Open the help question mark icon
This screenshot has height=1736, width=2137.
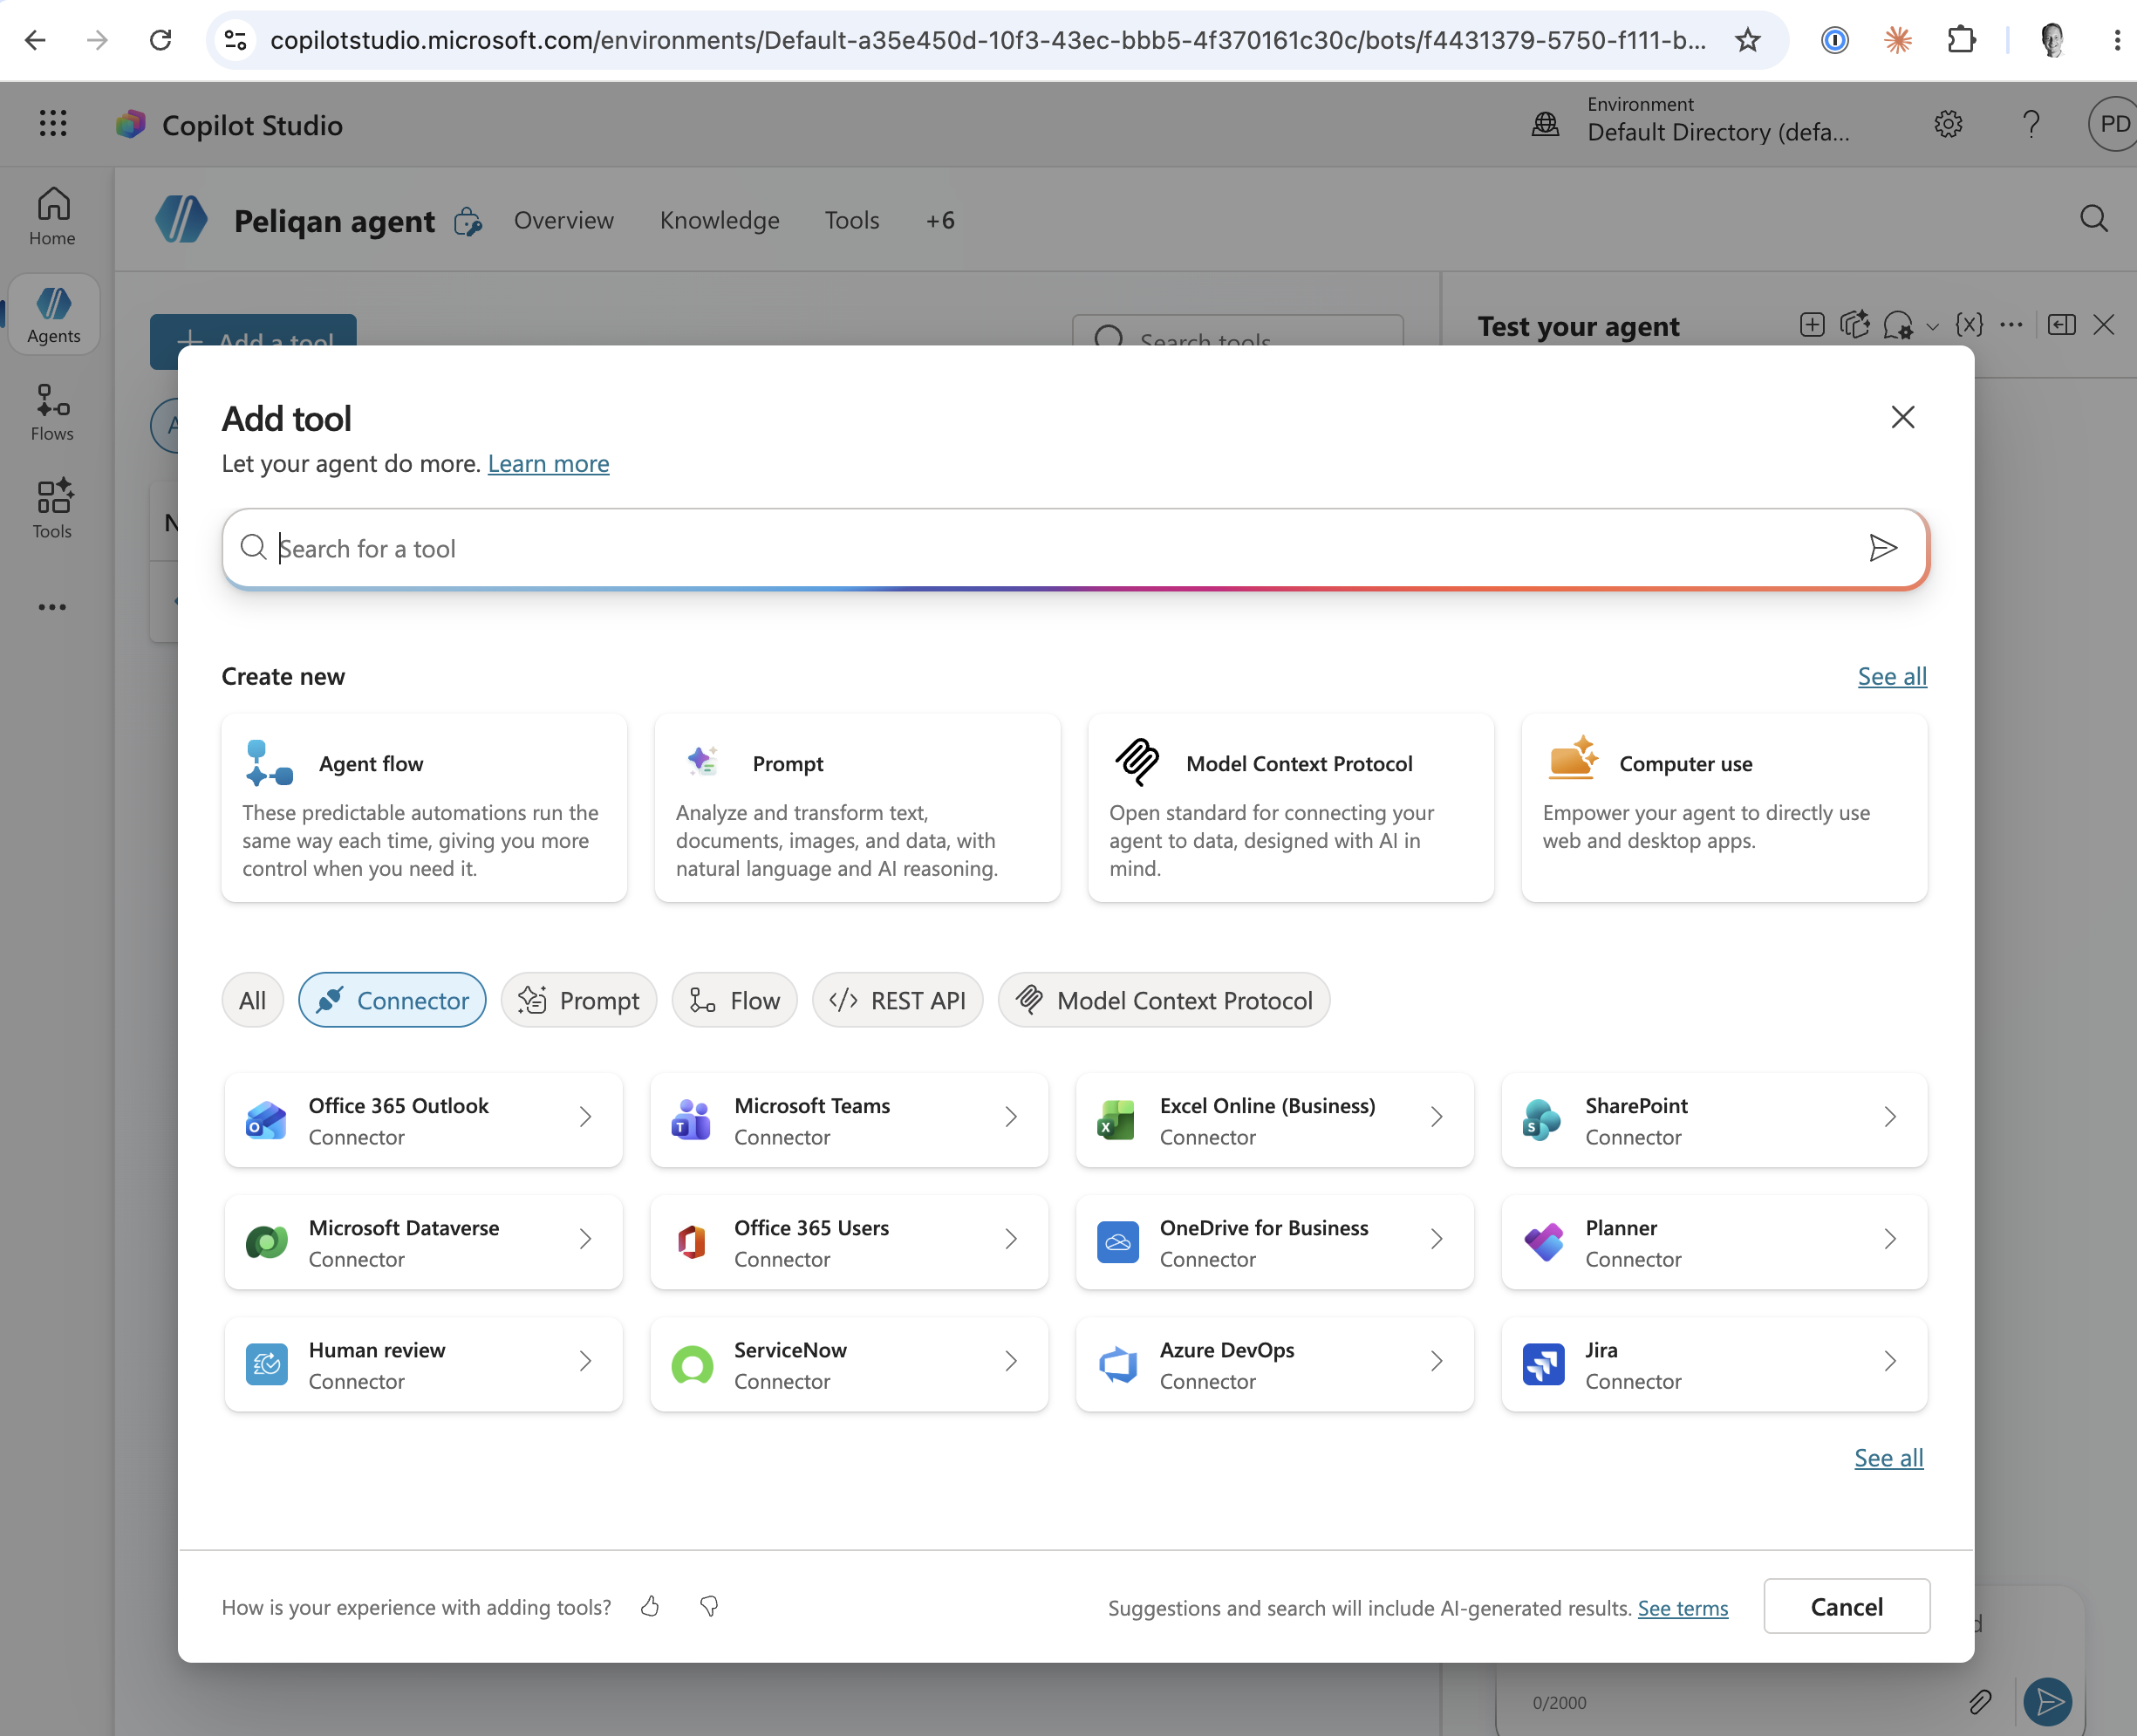pos(2031,124)
